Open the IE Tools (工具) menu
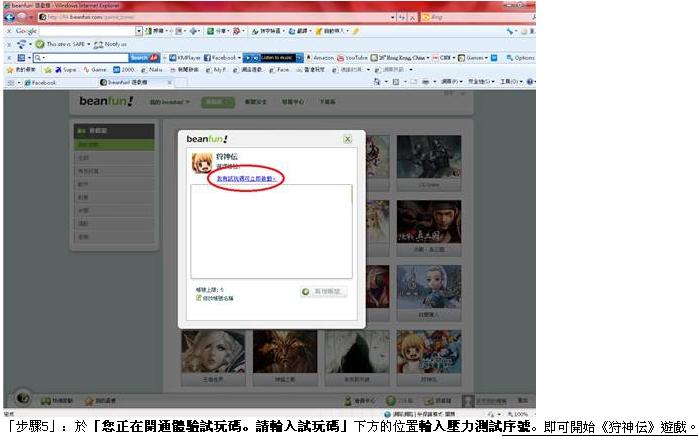698x436 pixels. click(511, 82)
